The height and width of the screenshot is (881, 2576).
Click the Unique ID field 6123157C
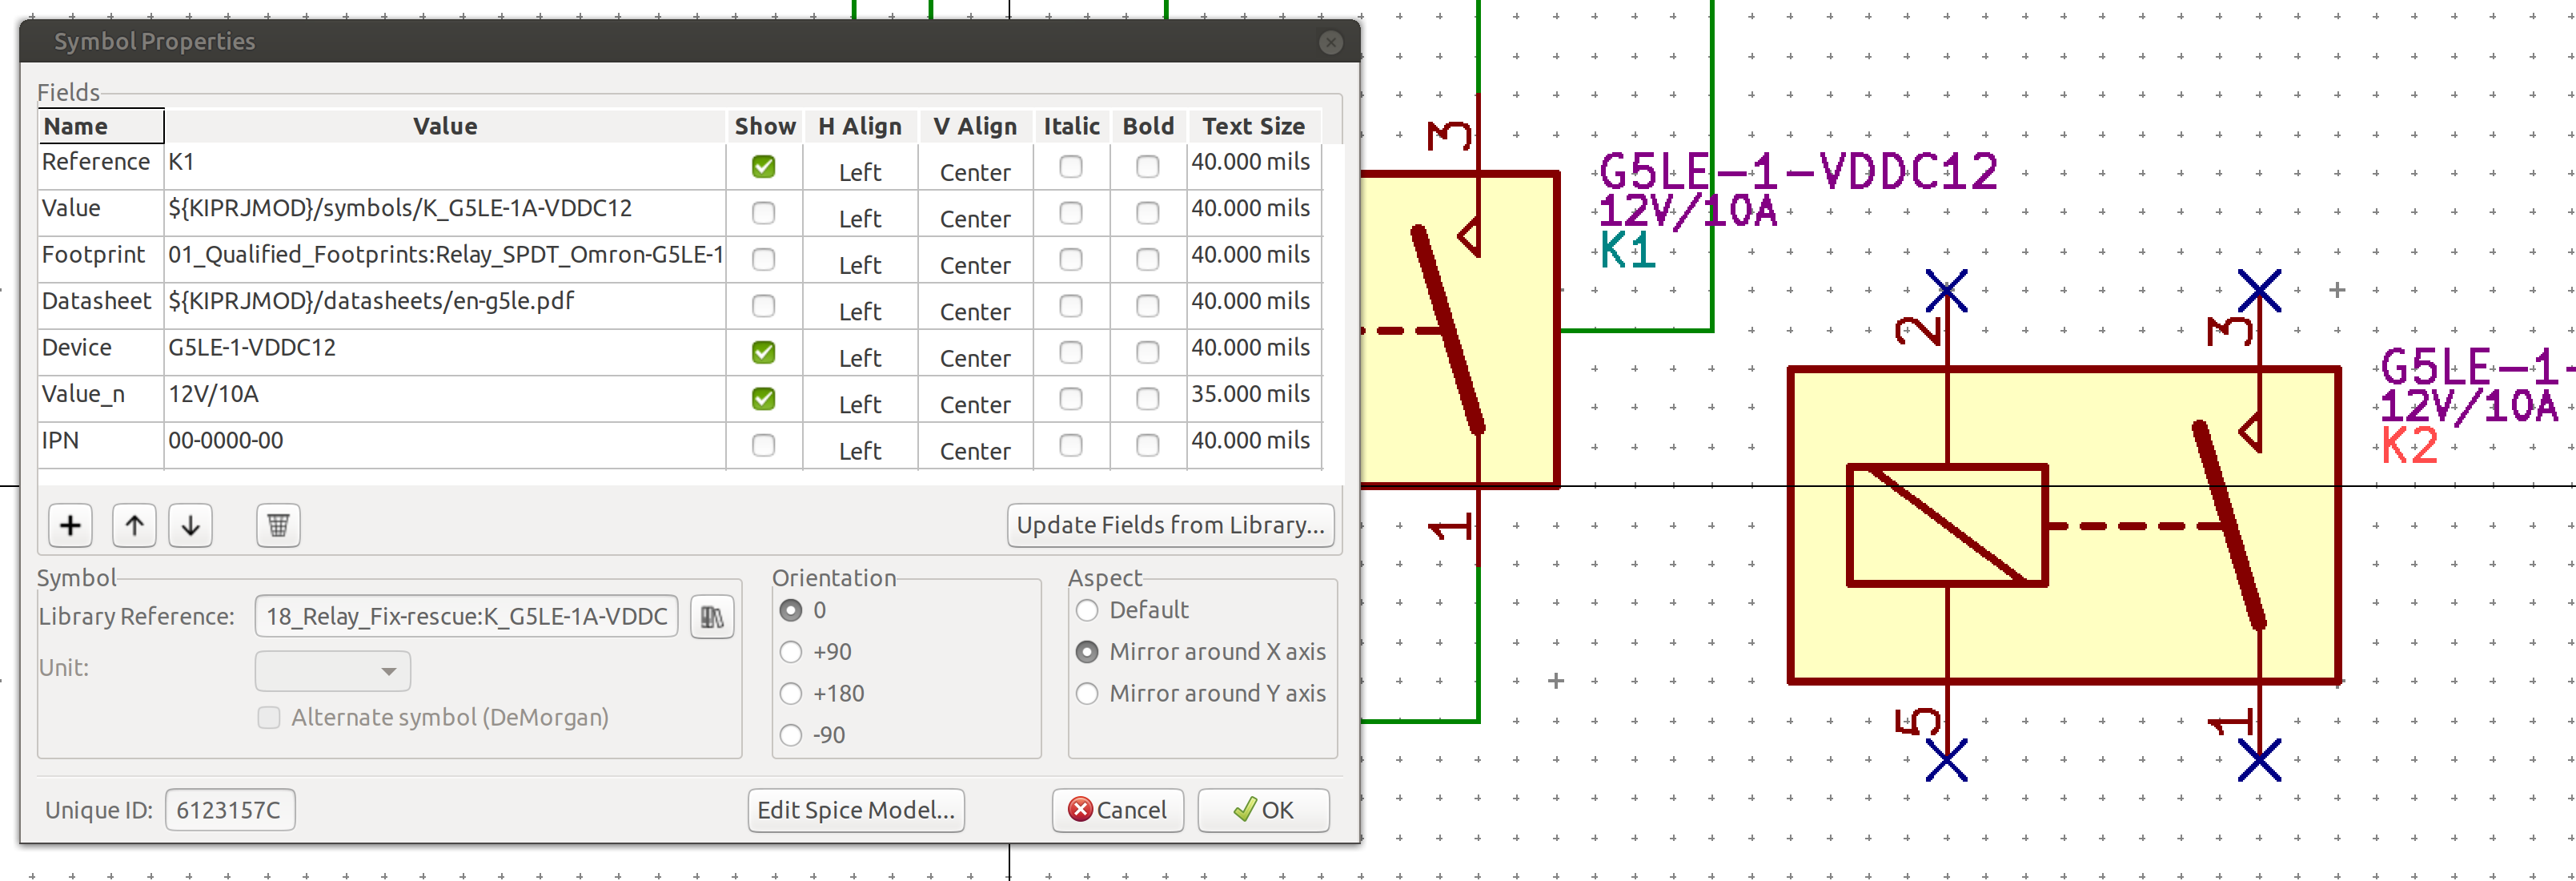point(229,810)
